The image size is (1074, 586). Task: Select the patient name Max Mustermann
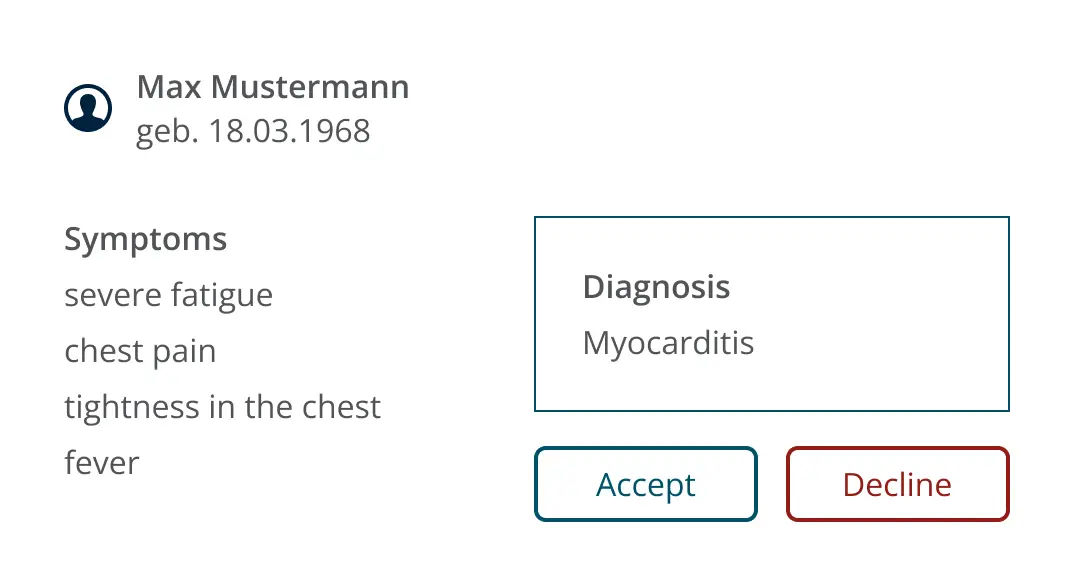pyautogui.click(x=273, y=87)
